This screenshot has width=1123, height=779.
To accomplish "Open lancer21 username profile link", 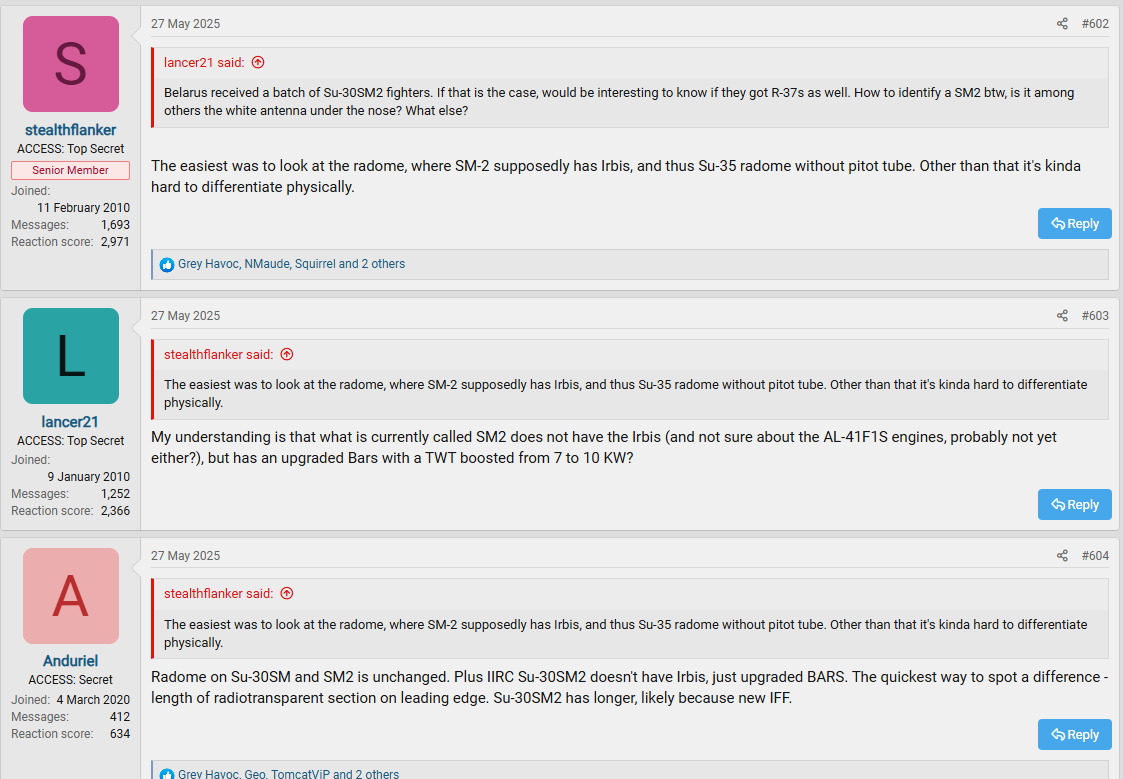I will coord(71,422).
